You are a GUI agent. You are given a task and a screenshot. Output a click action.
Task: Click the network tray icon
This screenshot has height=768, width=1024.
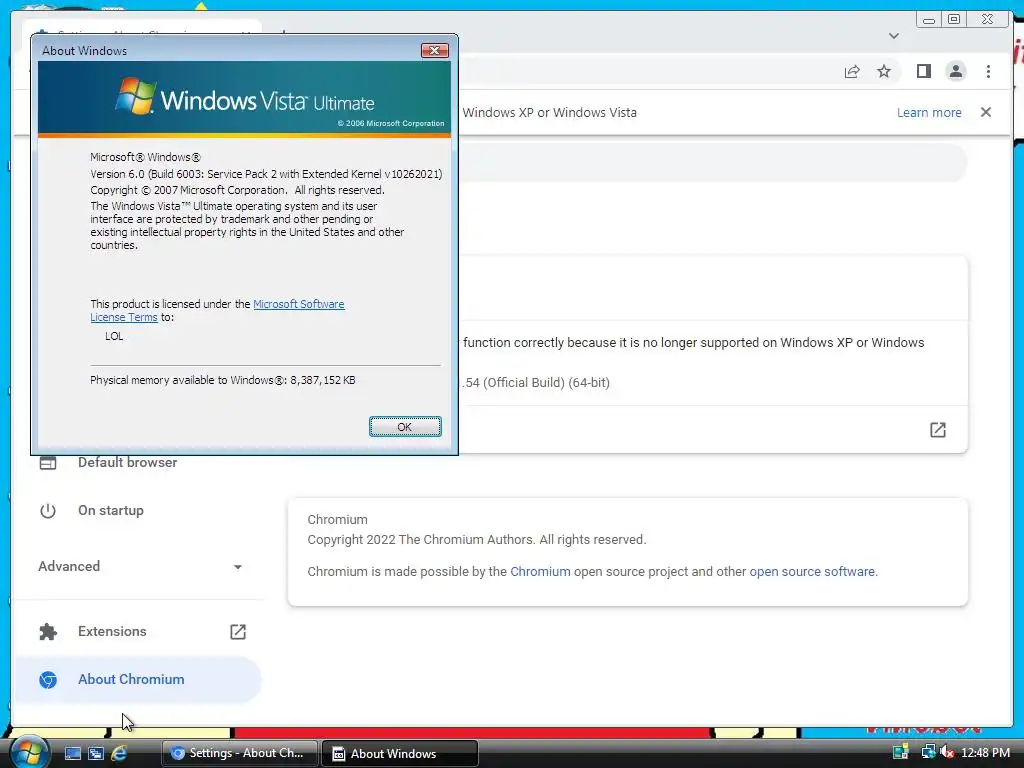[927, 752]
